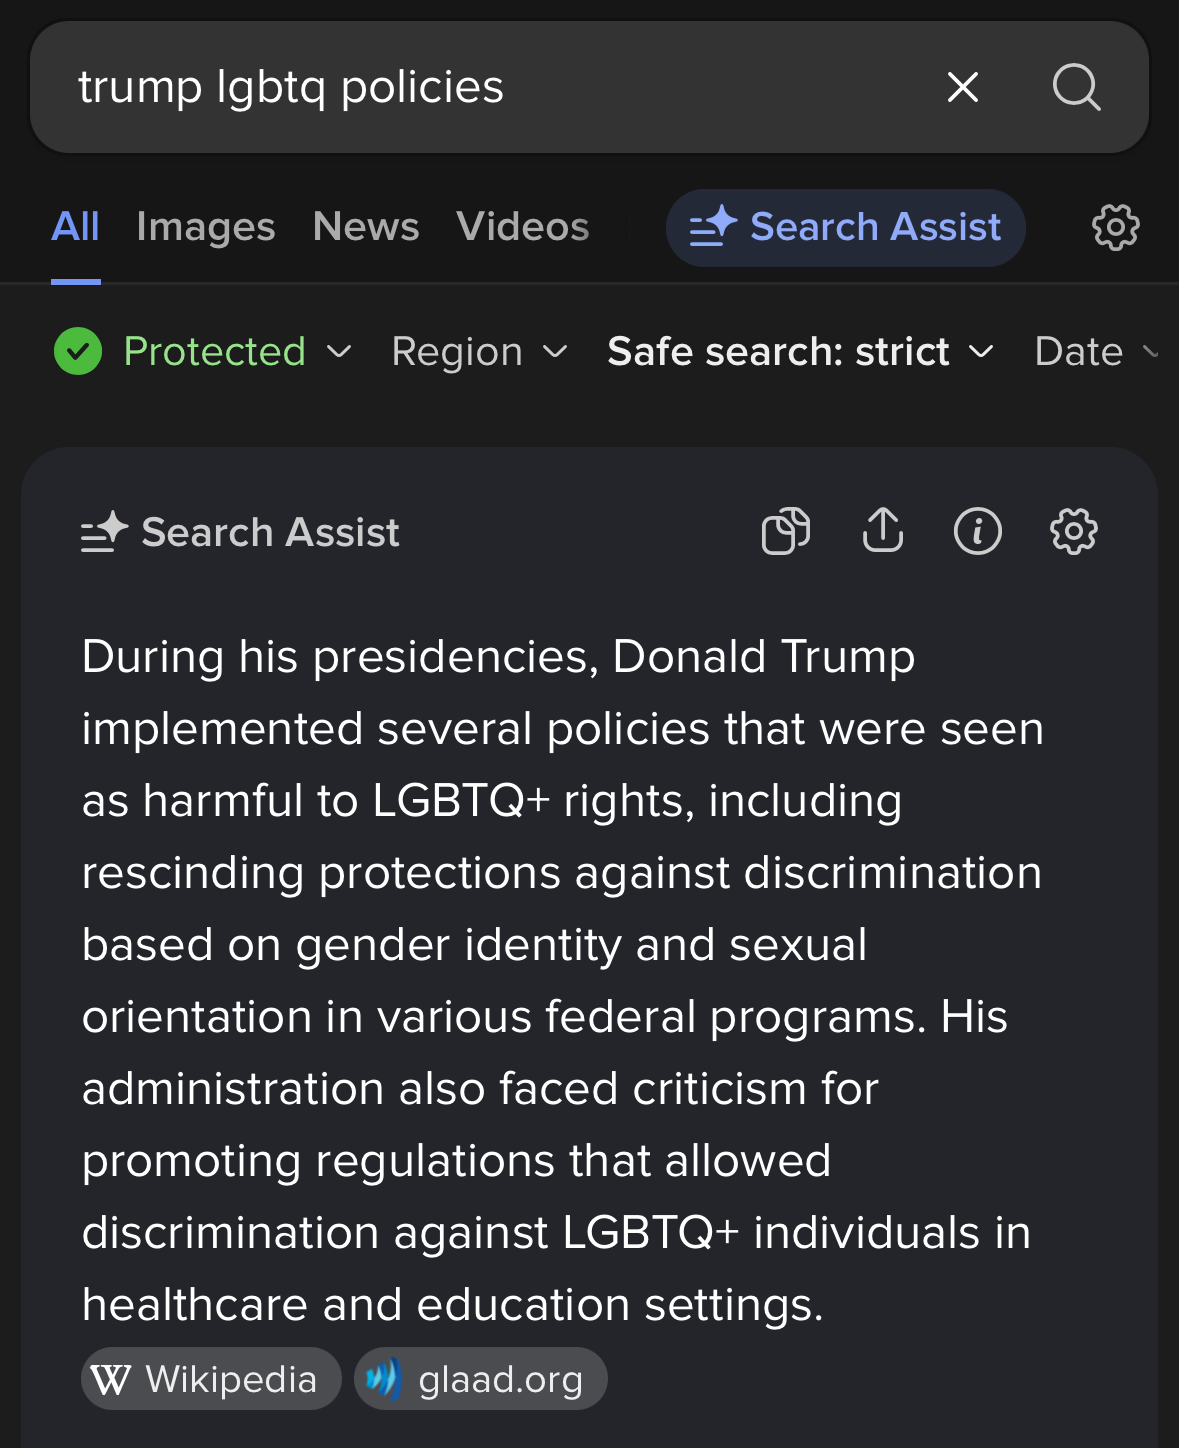Open the glaad.org source link

click(481, 1379)
